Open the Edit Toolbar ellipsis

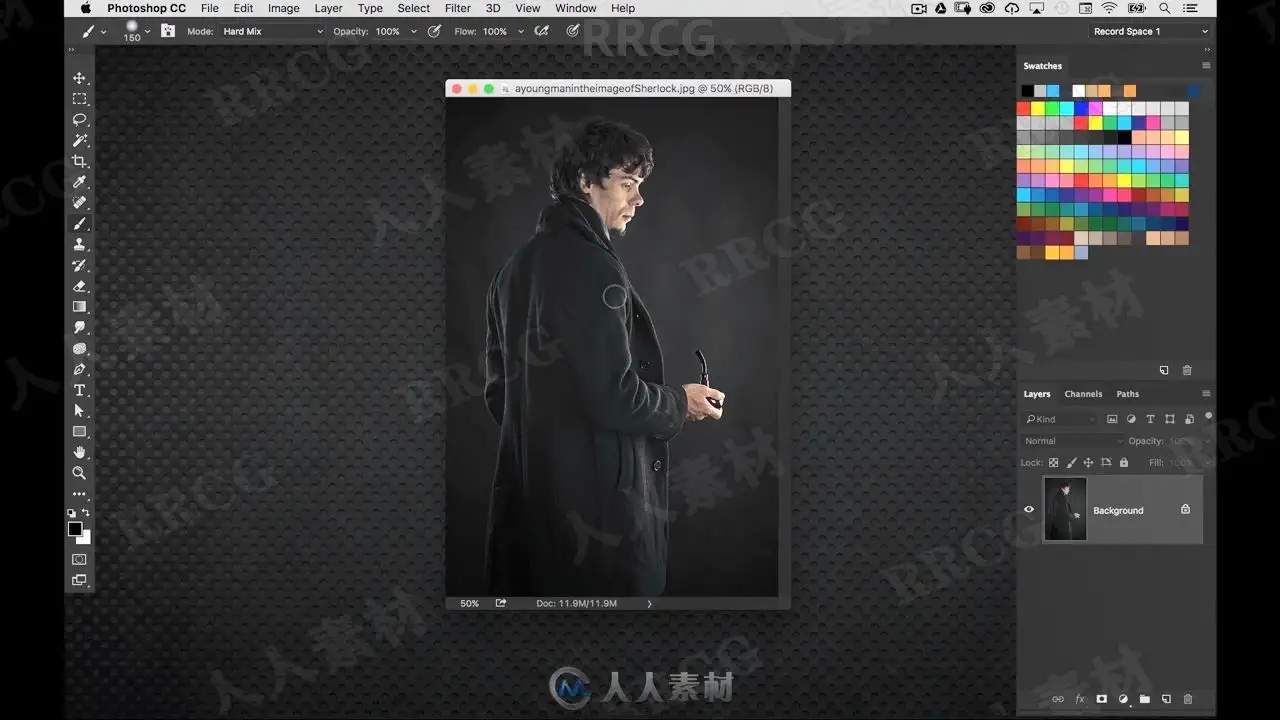(80, 494)
